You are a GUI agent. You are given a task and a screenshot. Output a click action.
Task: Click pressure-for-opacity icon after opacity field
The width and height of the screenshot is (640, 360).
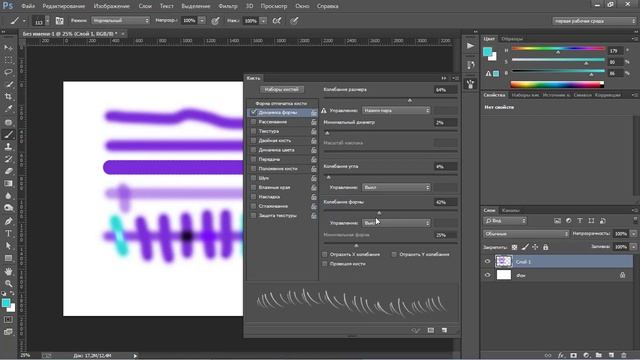coord(216,20)
